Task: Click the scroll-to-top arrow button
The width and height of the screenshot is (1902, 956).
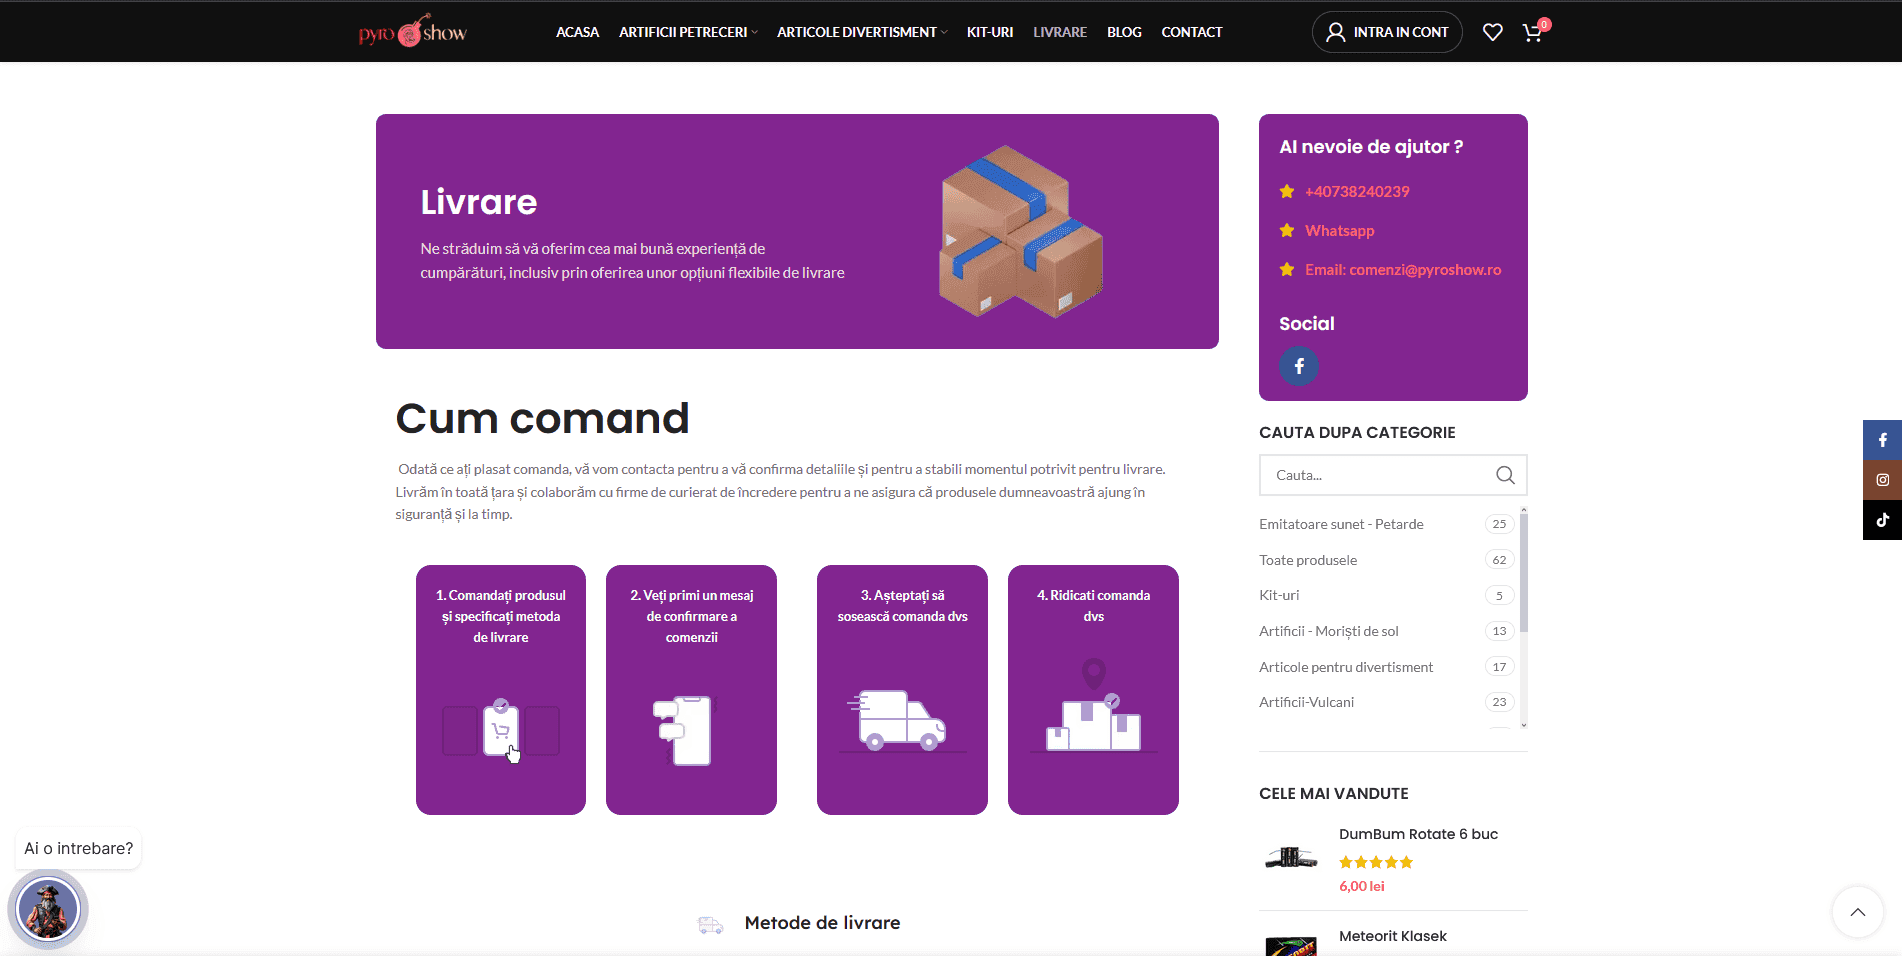Action: pyautogui.click(x=1858, y=912)
